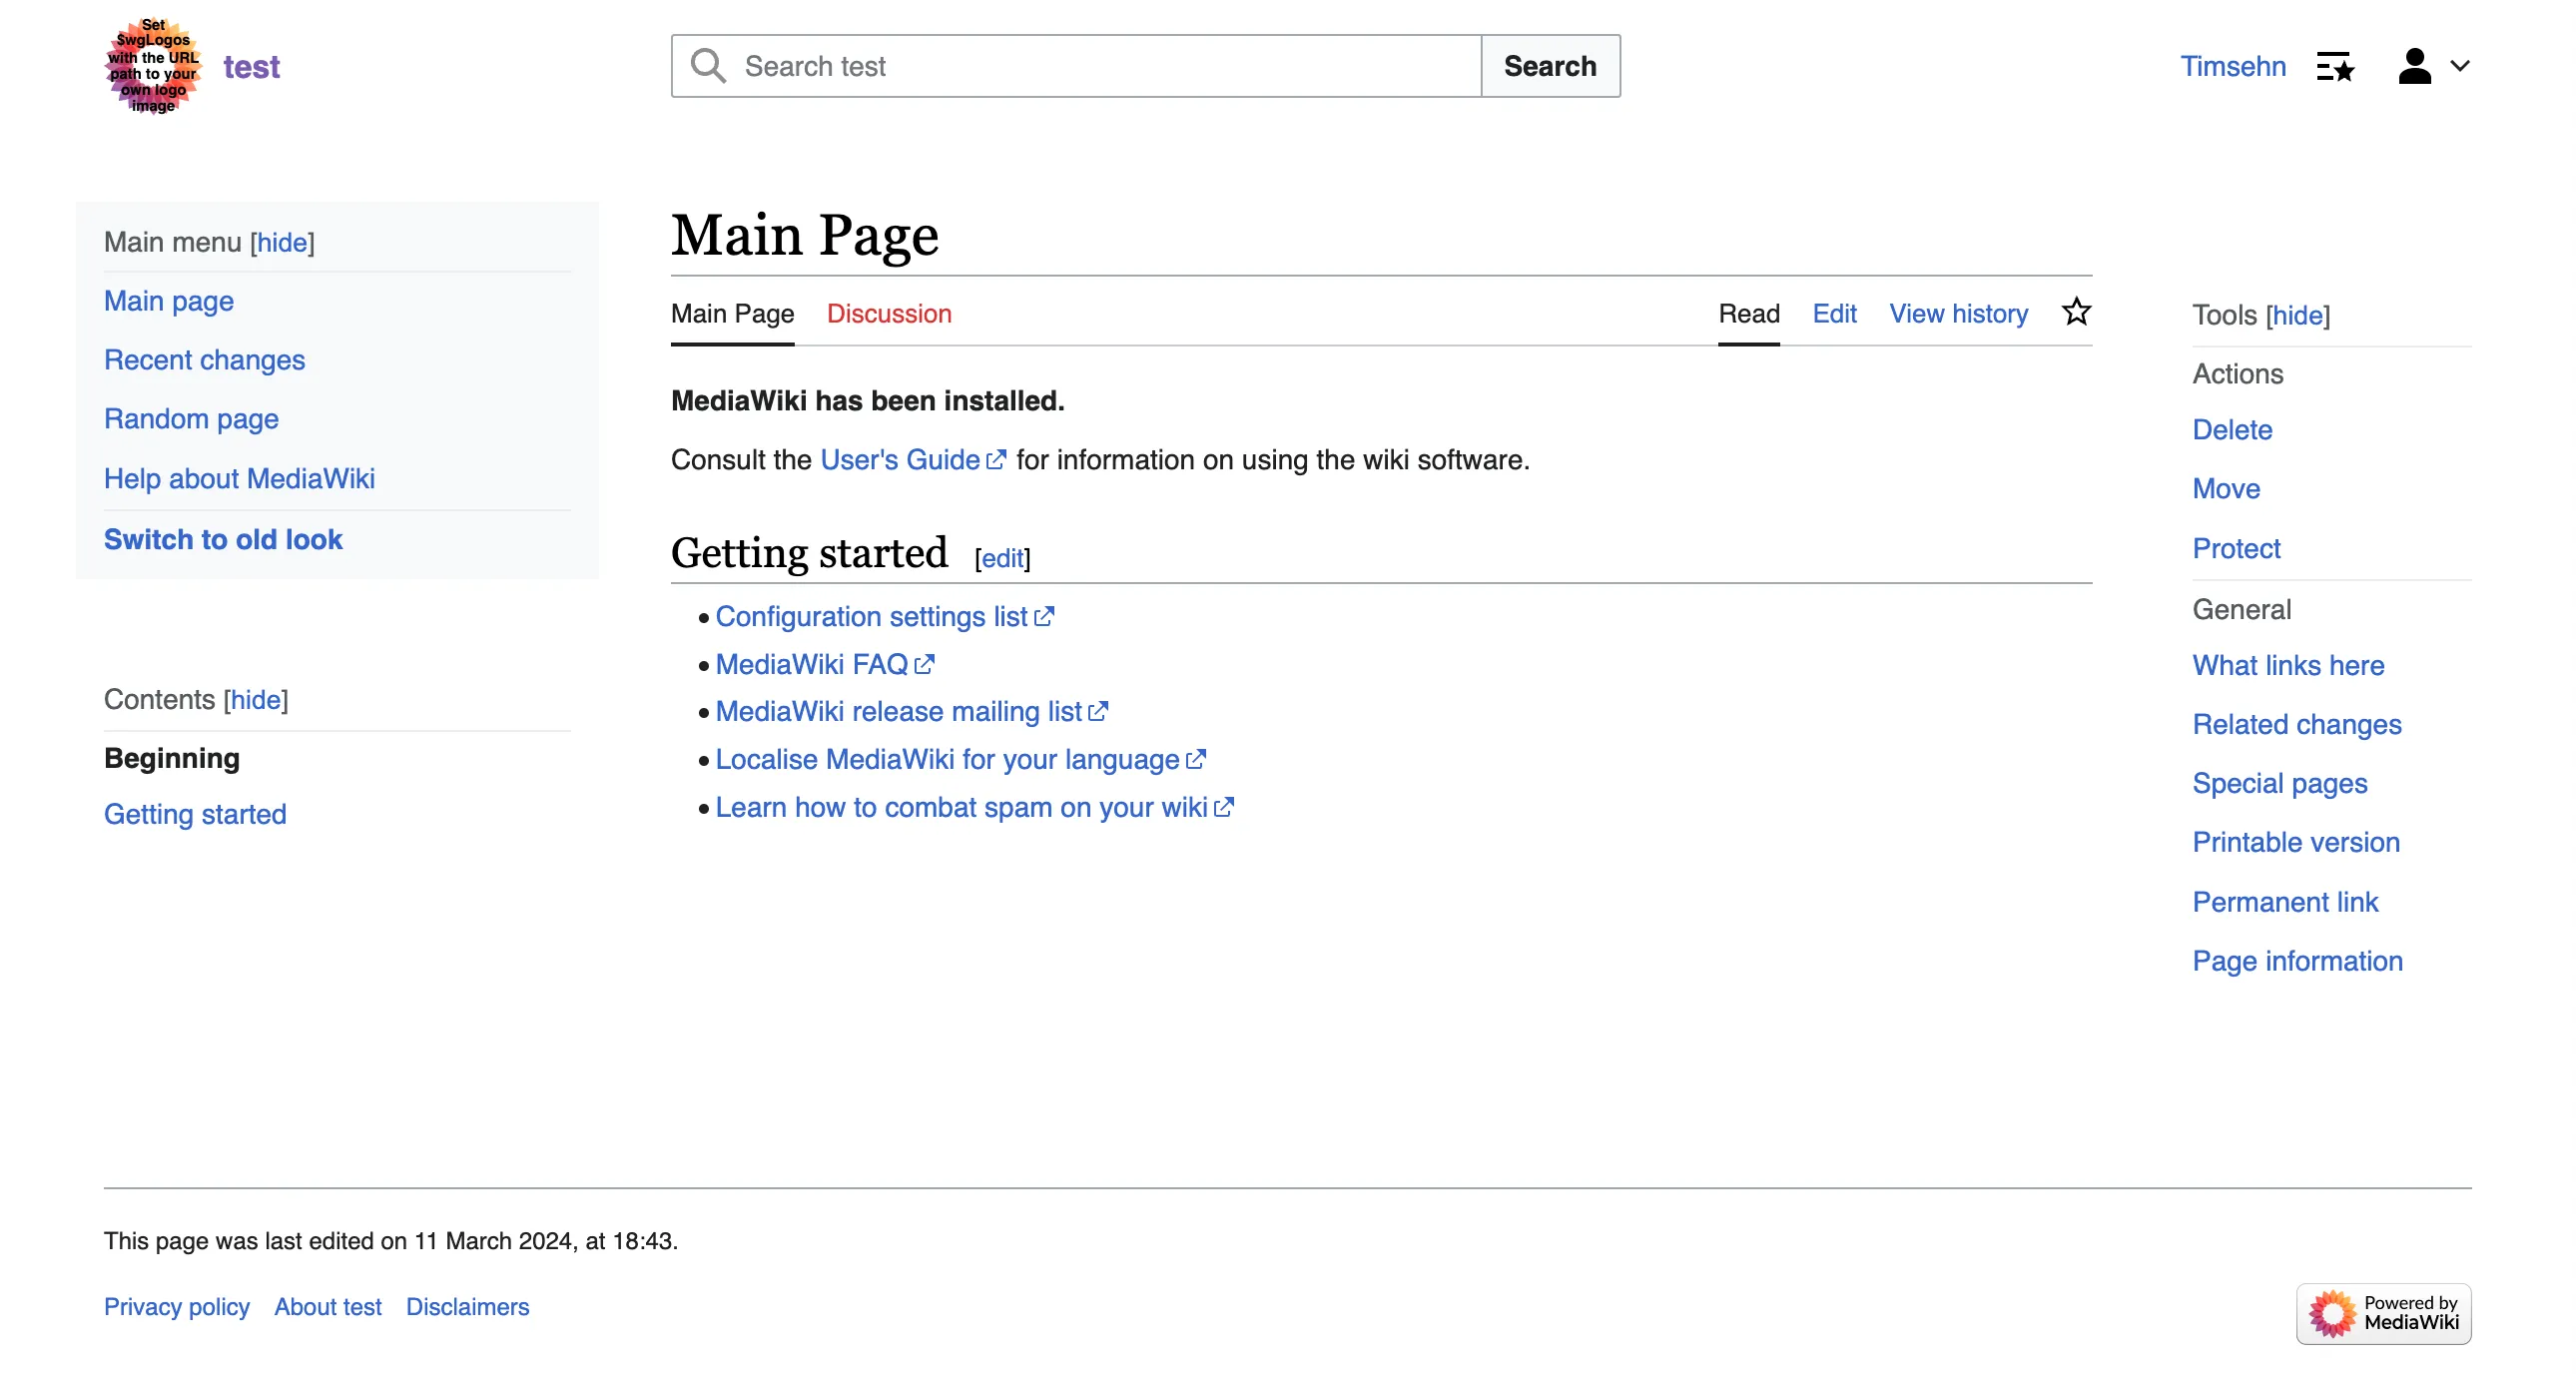2576x1382 pixels.
Task: Open the watchlist icon
Action: 2335,67
